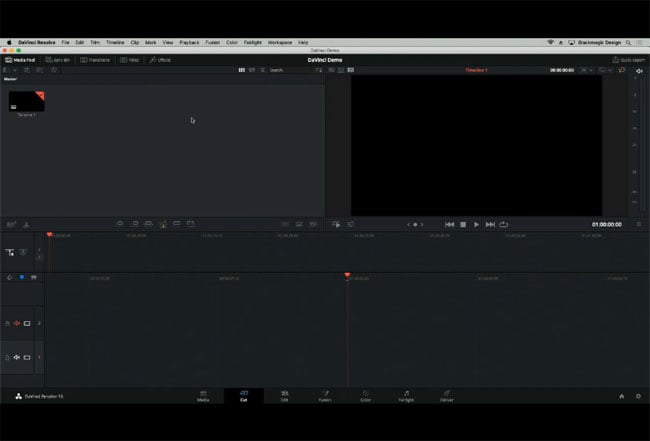The image size is (650, 441).
Task: Toggle loop playback button
Action: click(503, 224)
